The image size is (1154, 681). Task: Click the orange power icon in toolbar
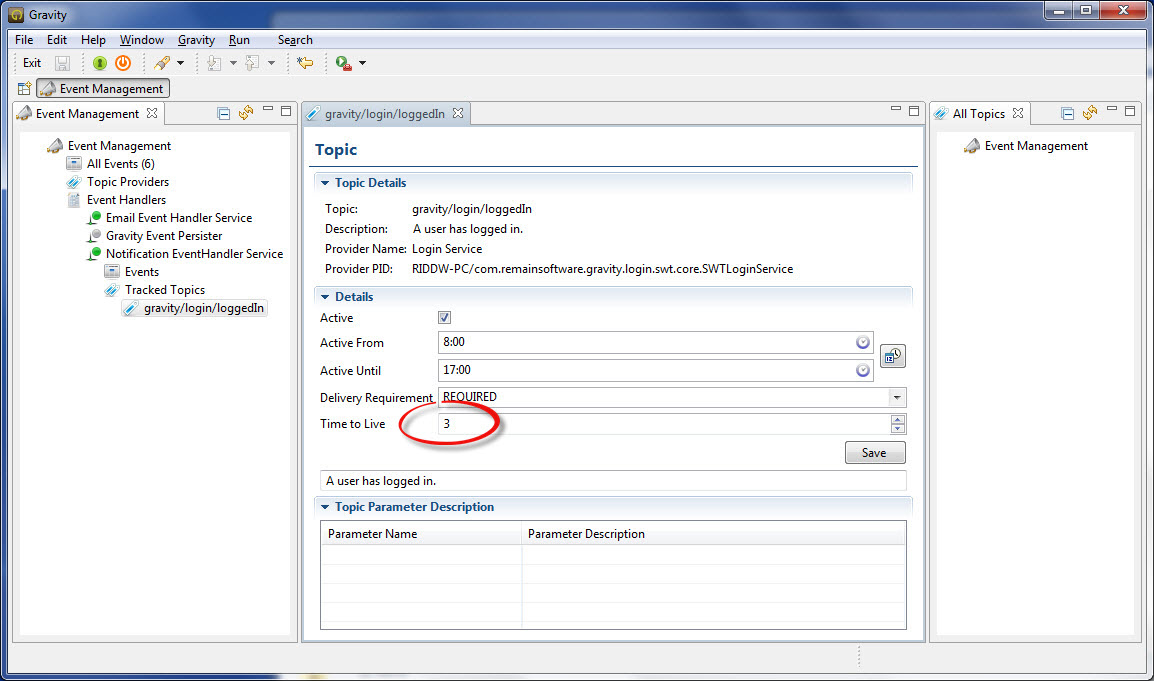pyautogui.click(x=123, y=63)
